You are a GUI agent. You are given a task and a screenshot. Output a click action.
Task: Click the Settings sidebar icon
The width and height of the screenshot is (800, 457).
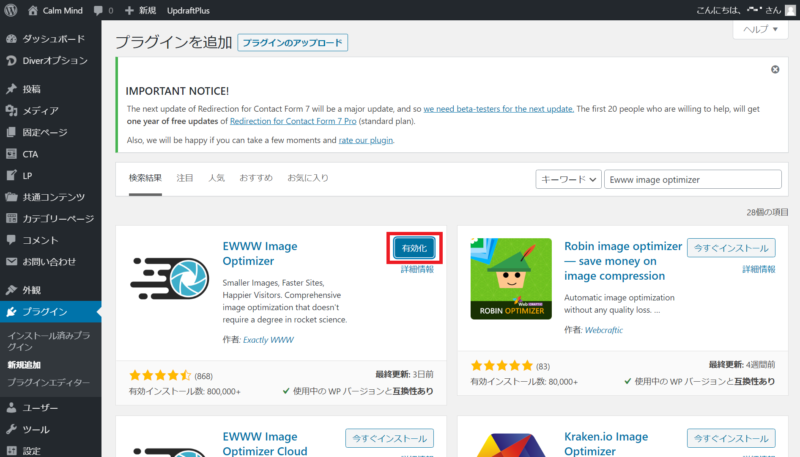pos(11,451)
